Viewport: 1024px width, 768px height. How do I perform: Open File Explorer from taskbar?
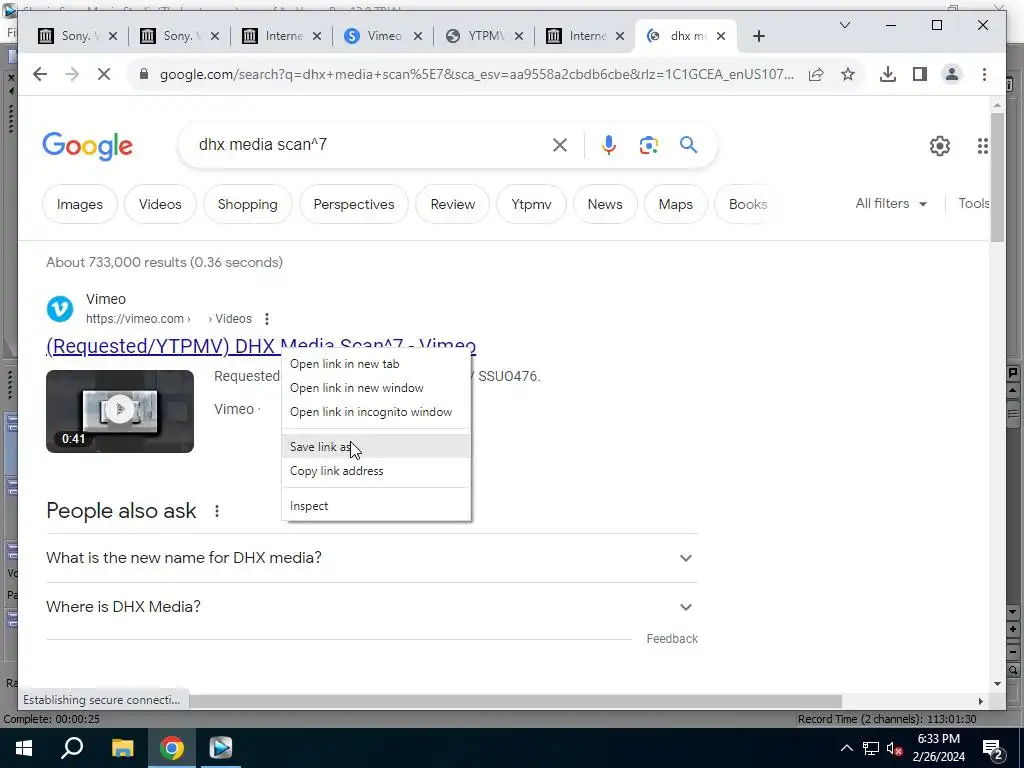[x=122, y=748]
